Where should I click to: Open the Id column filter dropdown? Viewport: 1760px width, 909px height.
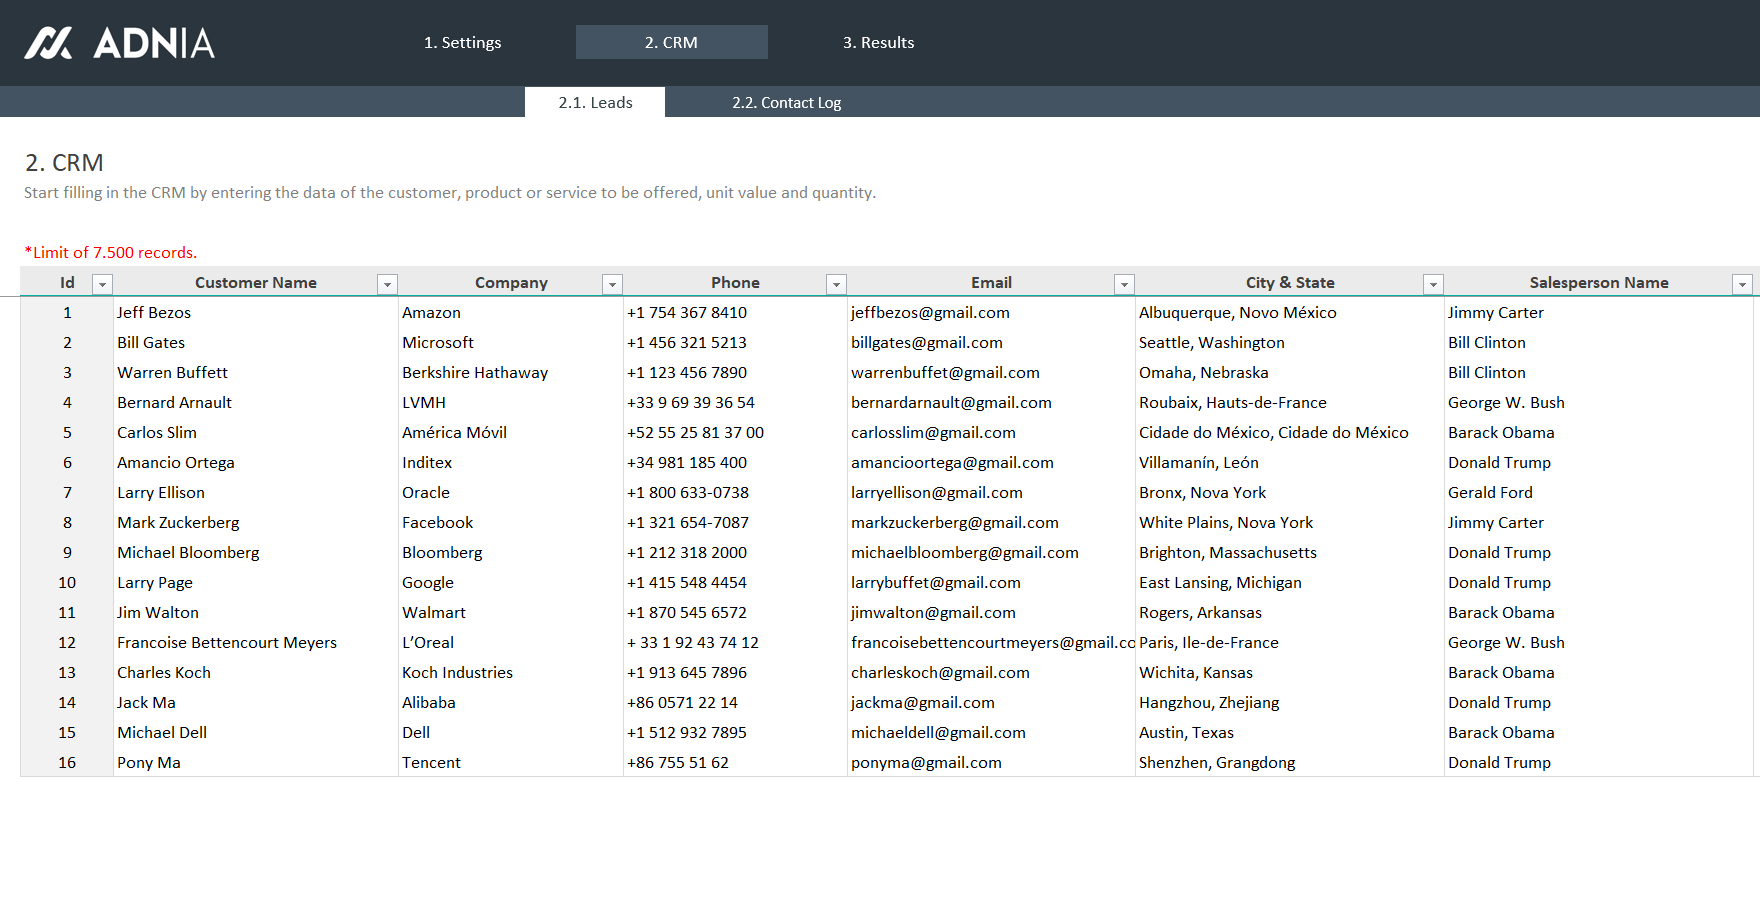[x=102, y=284]
